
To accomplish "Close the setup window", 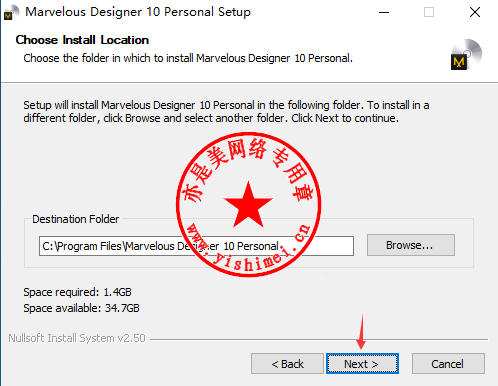I will click(x=475, y=13).
